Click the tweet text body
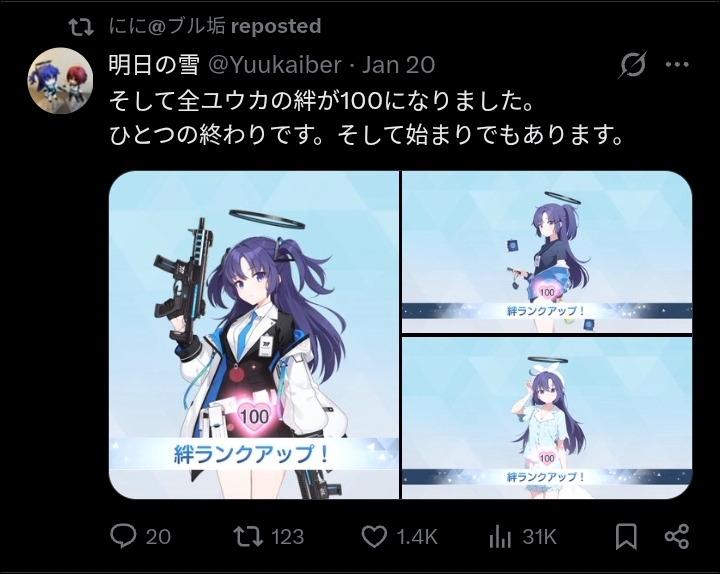Image resolution: width=720 pixels, height=574 pixels. (x=366, y=118)
